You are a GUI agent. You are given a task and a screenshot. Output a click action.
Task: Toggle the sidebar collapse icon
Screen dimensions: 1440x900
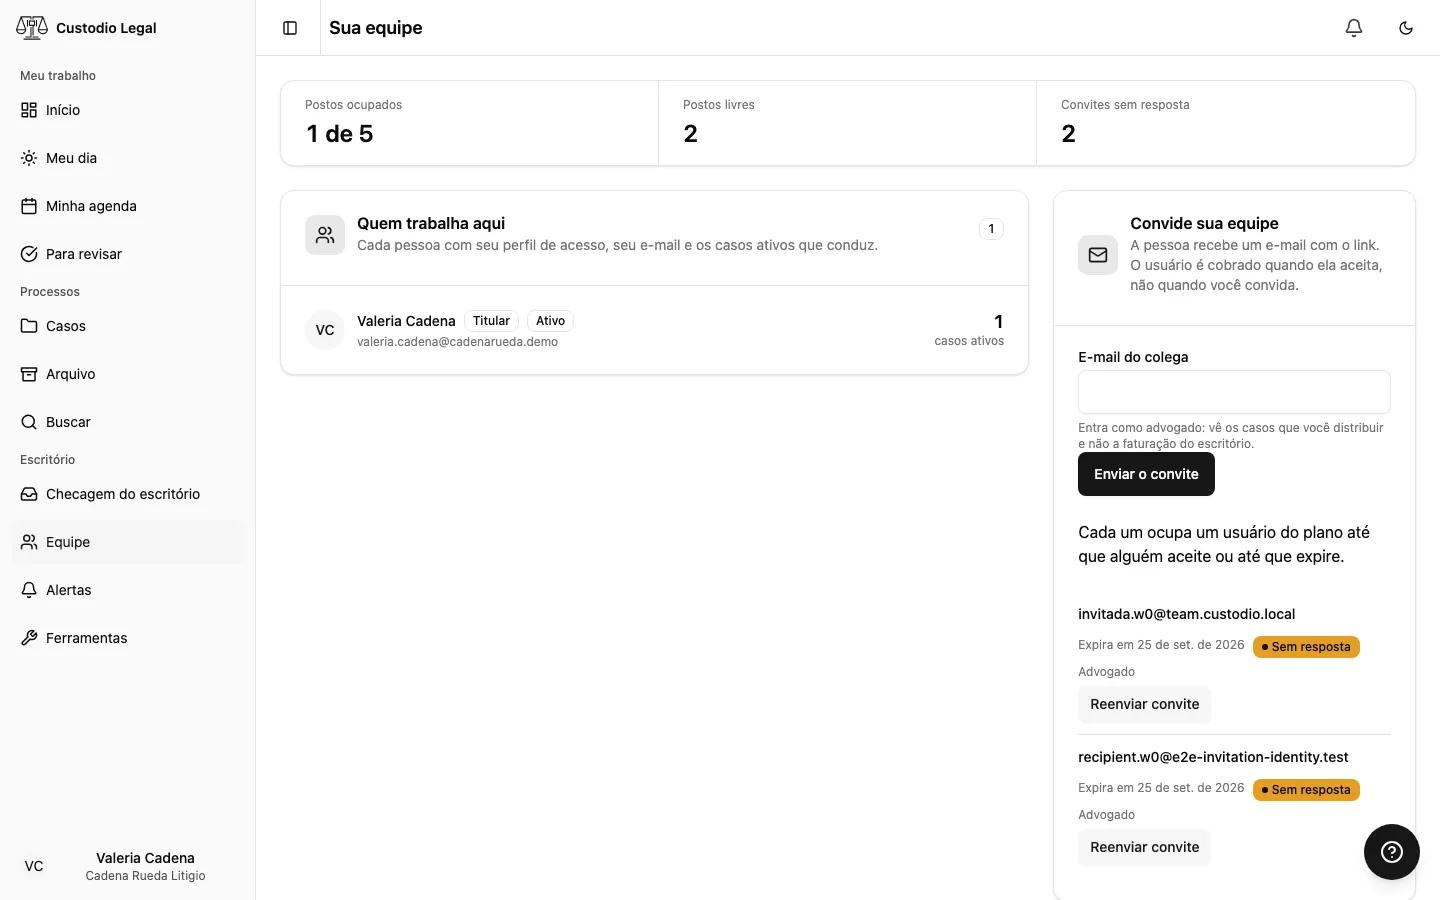click(290, 28)
